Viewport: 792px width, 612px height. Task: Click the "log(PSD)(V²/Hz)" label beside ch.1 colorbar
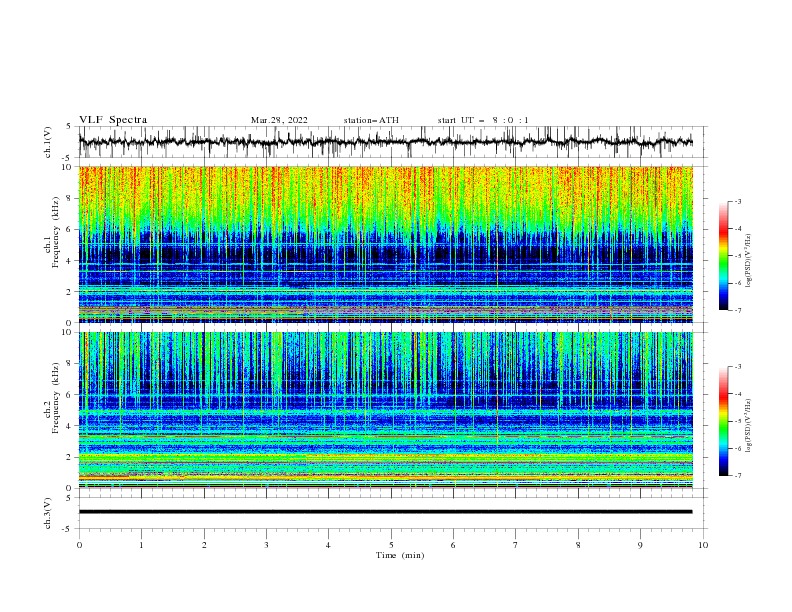(x=748, y=261)
